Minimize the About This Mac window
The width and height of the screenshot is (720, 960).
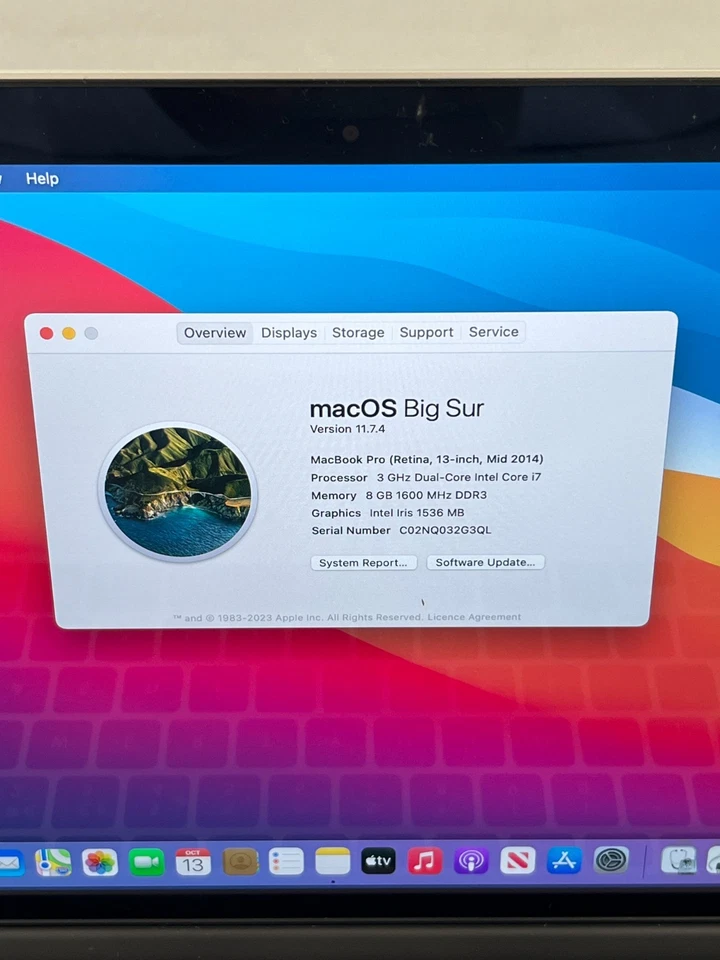(x=69, y=333)
